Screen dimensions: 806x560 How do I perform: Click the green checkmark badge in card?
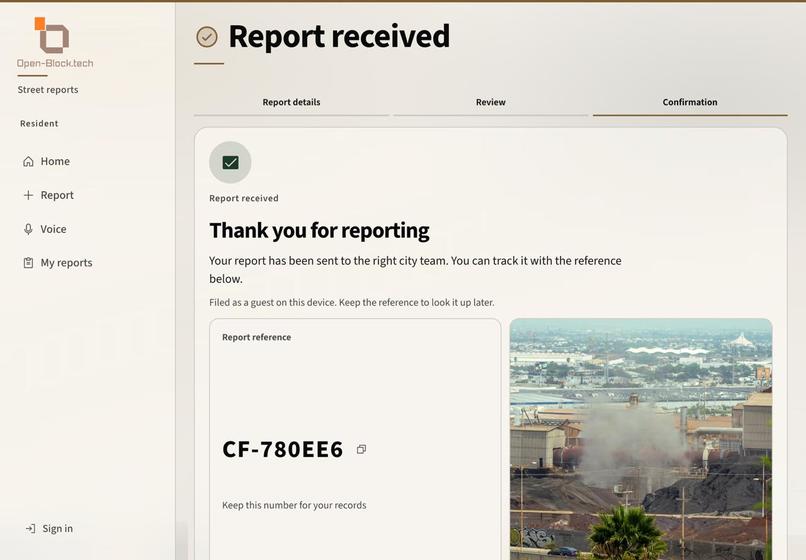coord(230,162)
